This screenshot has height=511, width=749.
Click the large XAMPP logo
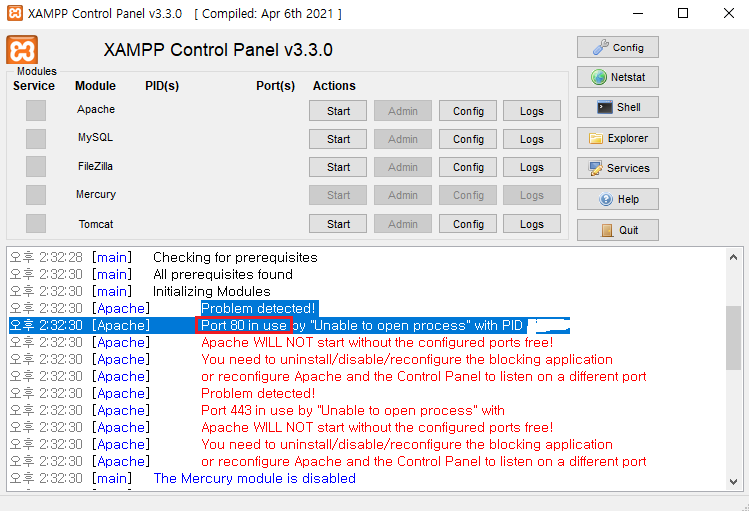click(x=22, y=50)
